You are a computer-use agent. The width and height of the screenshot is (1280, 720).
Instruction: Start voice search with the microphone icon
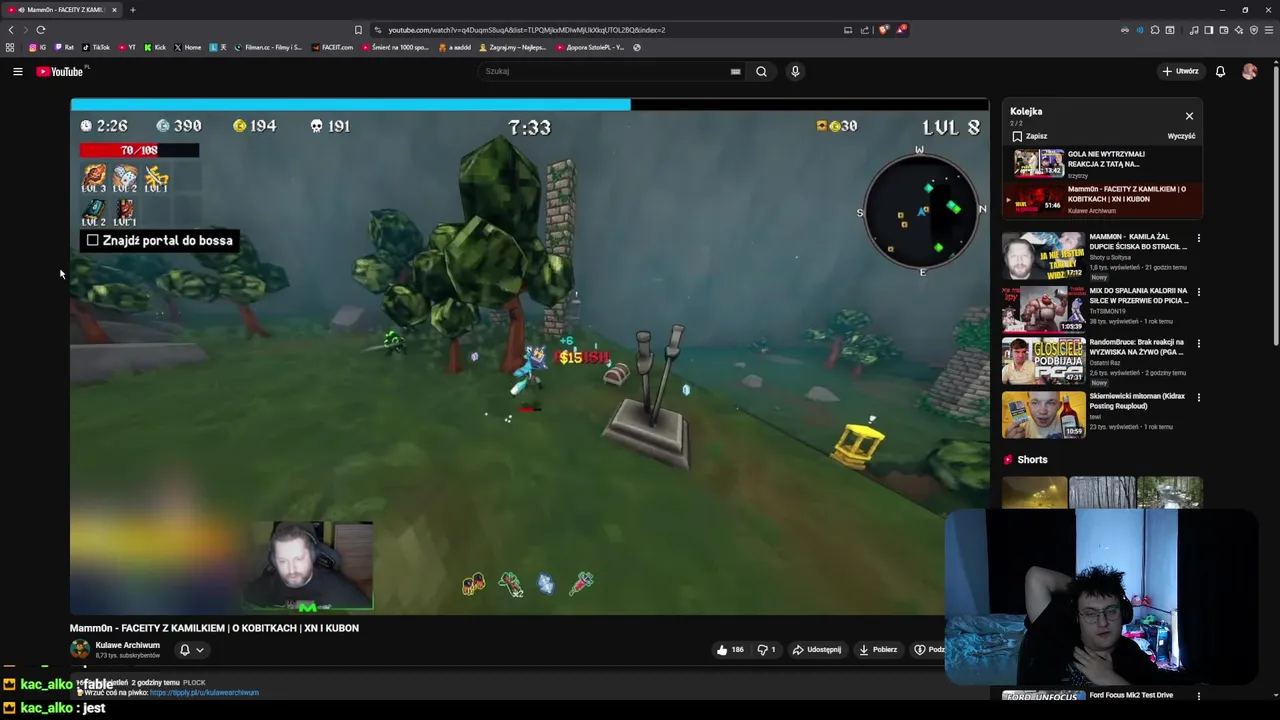pyautogui.click(x=795, y=71)
